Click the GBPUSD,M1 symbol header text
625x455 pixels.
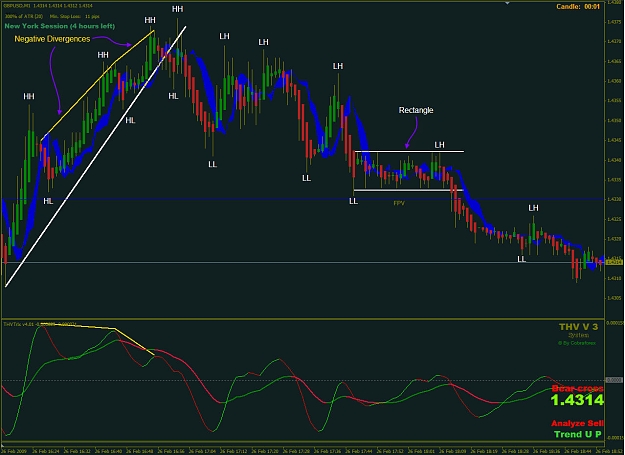(49, 6)
